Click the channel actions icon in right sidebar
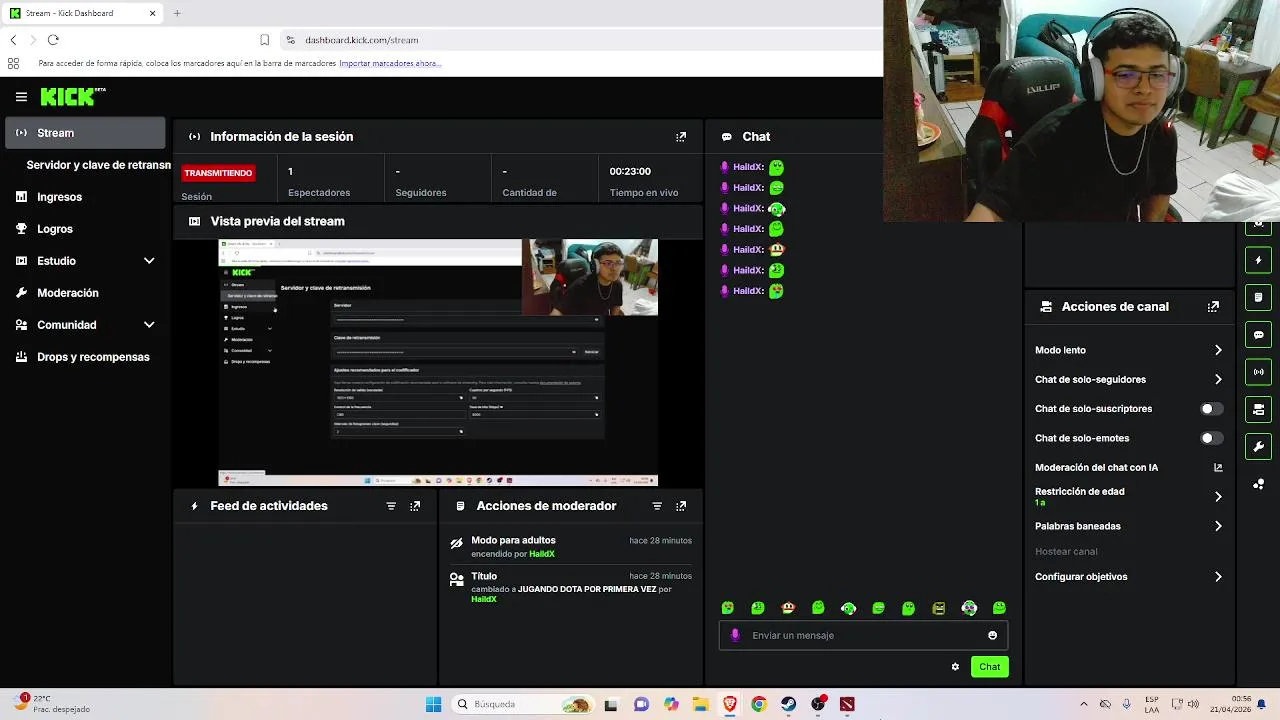The image size is (1280, 720). click(x=1259, y=409)
